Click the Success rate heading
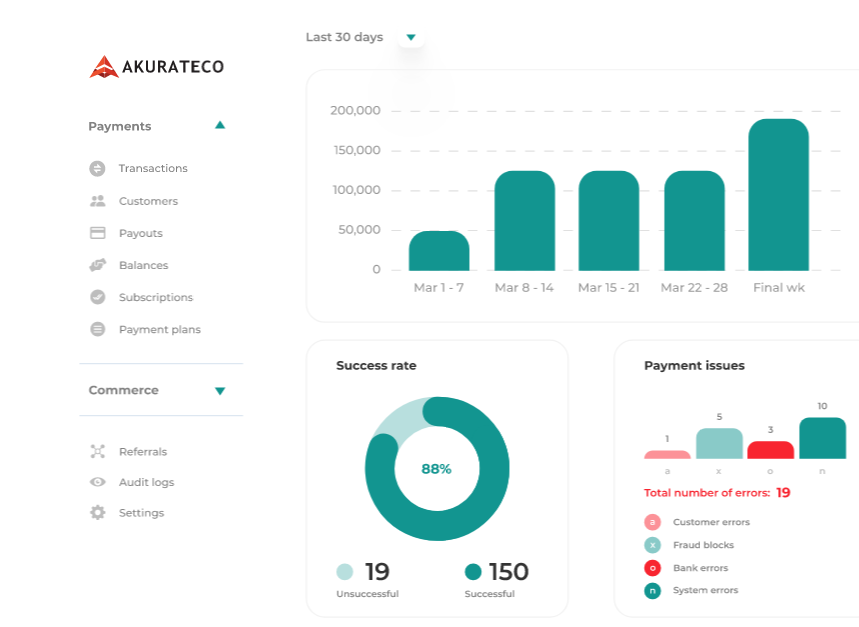The image size is (859, 627). pyautogui.click(x=376, y=366)
